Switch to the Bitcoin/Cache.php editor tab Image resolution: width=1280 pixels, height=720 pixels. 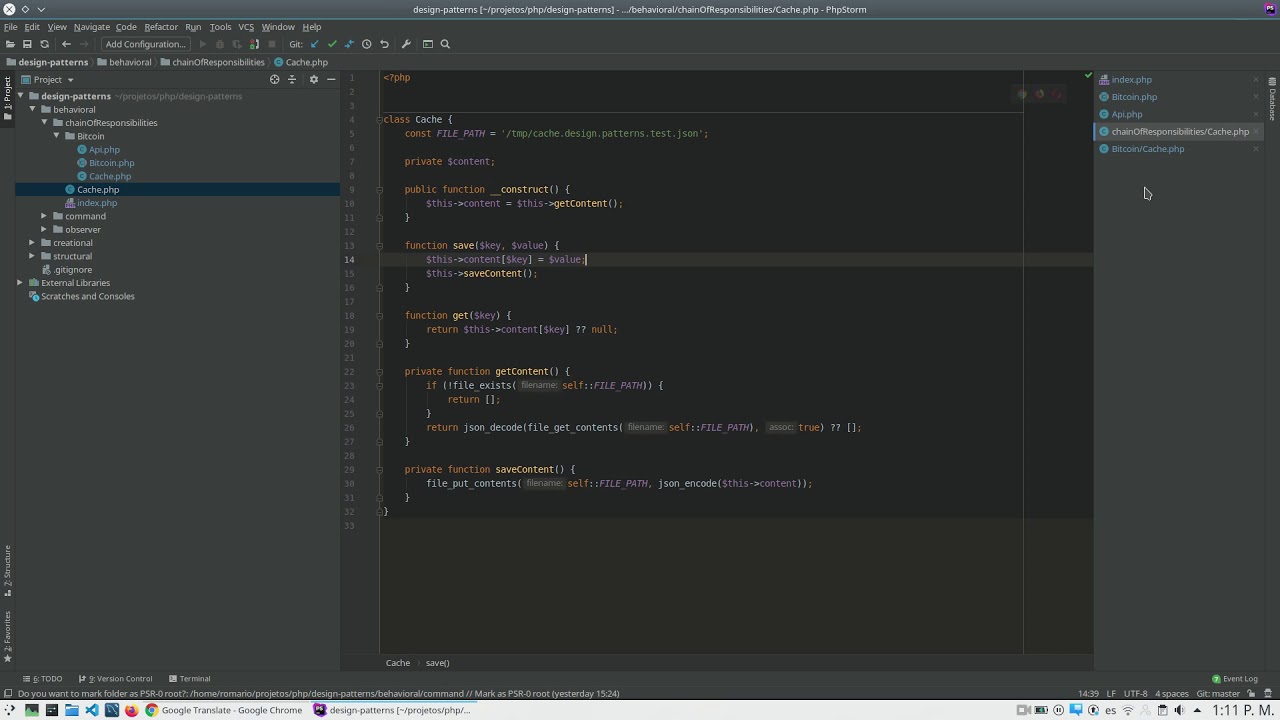[x=1147, y=149]
